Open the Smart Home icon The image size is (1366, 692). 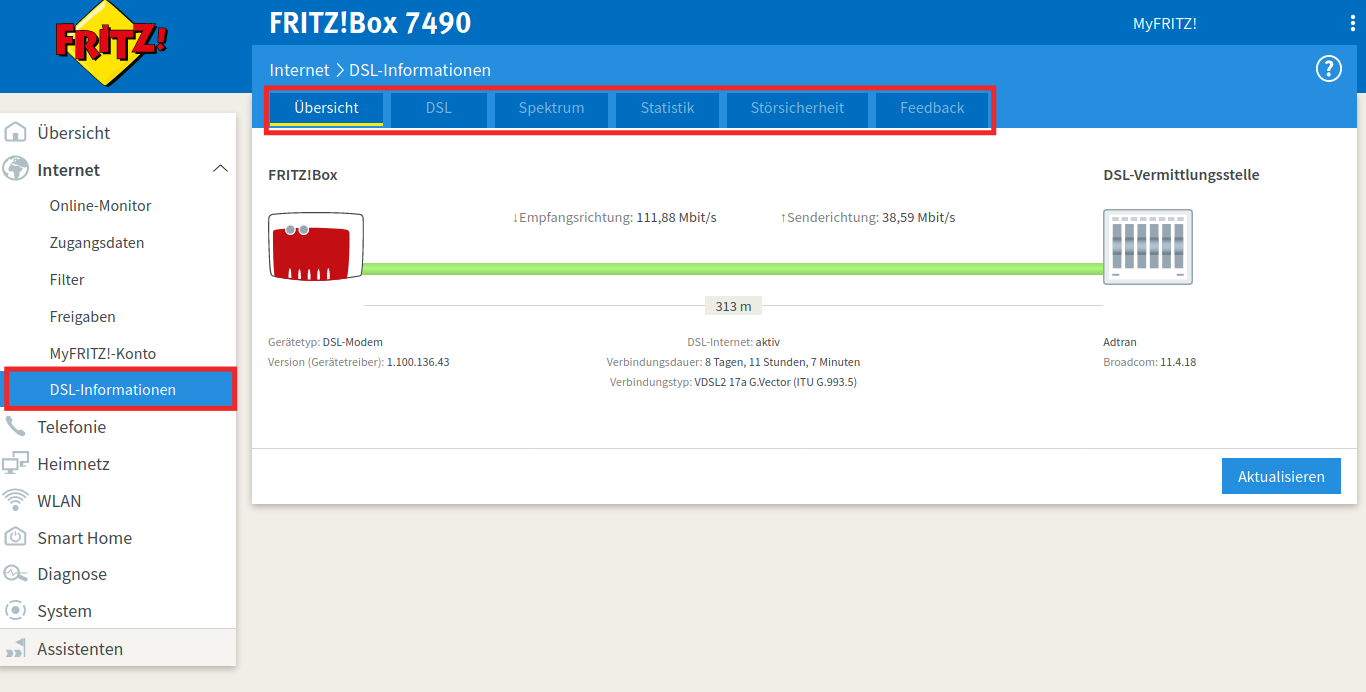click(17, 537)
